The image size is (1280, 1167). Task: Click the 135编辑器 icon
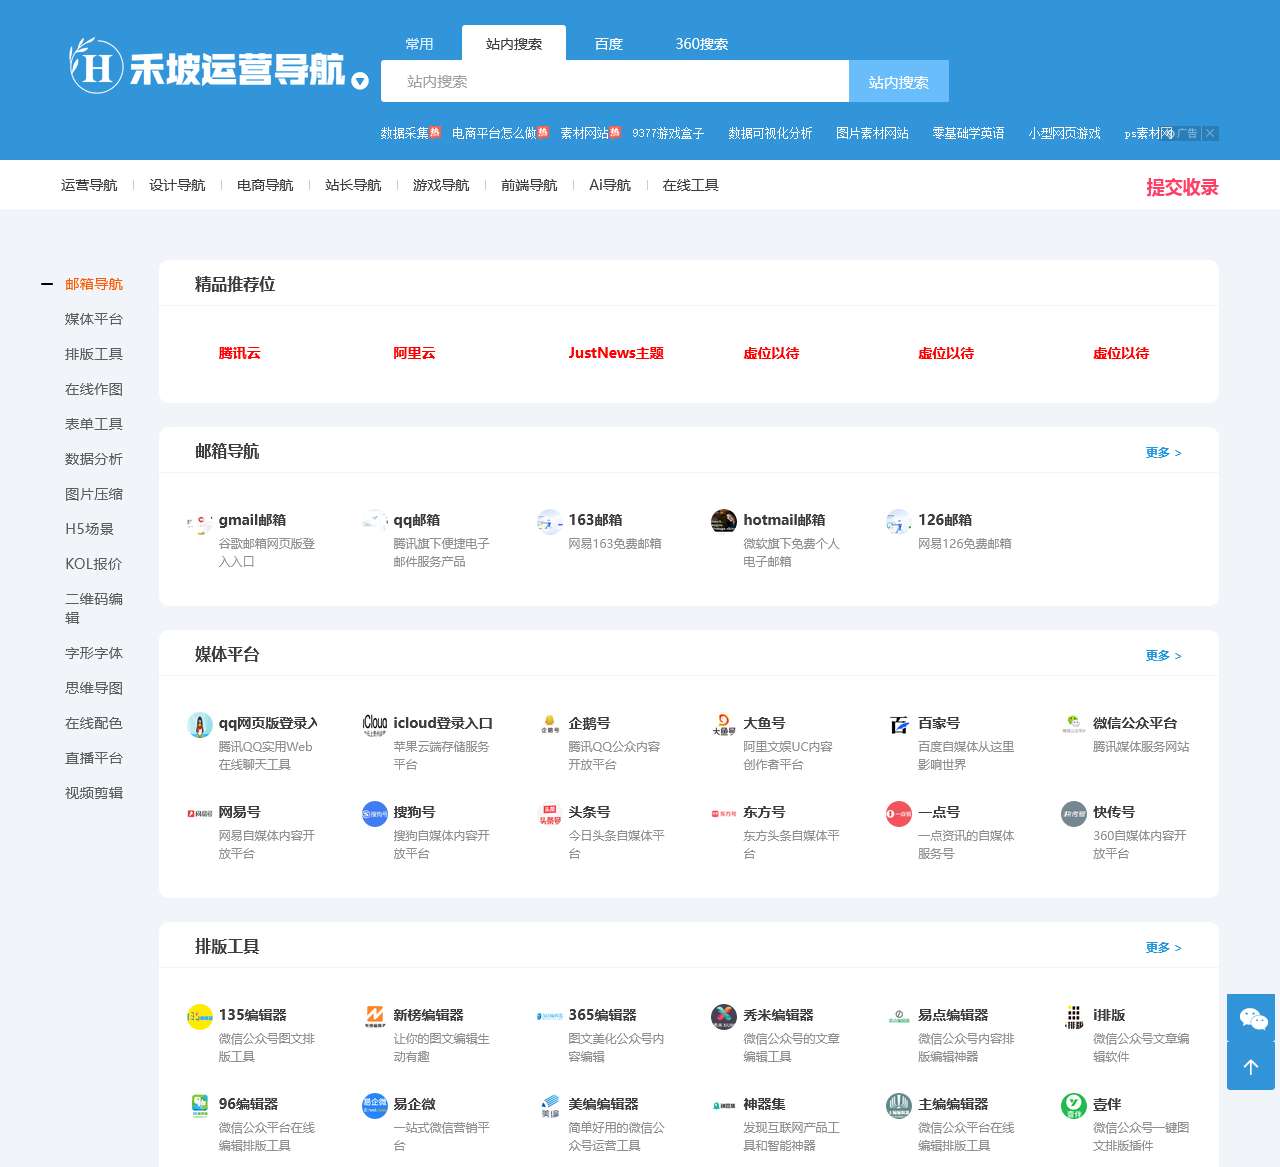(200, 1017)
